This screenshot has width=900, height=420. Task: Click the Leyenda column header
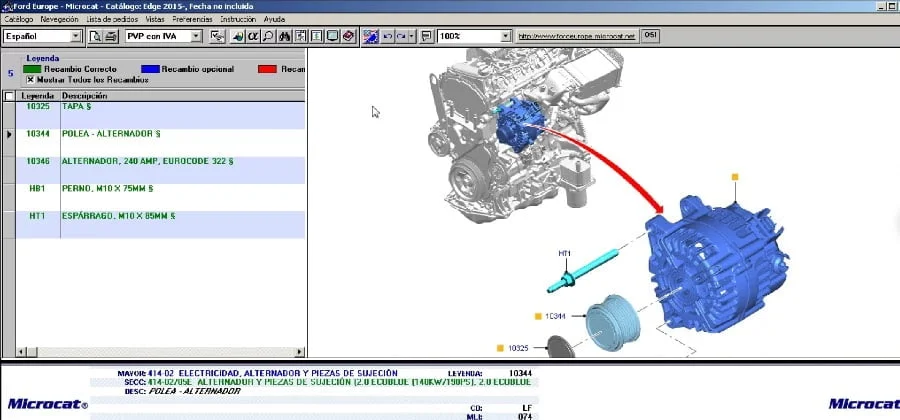click(38, 96)
